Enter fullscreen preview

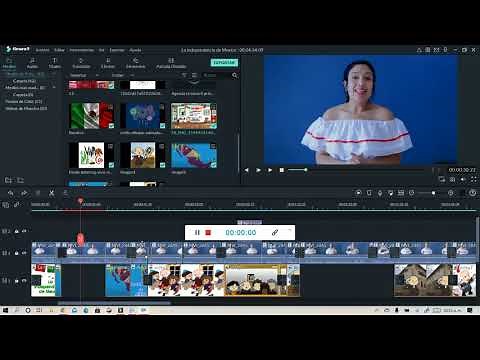click(x=474, y=179)
